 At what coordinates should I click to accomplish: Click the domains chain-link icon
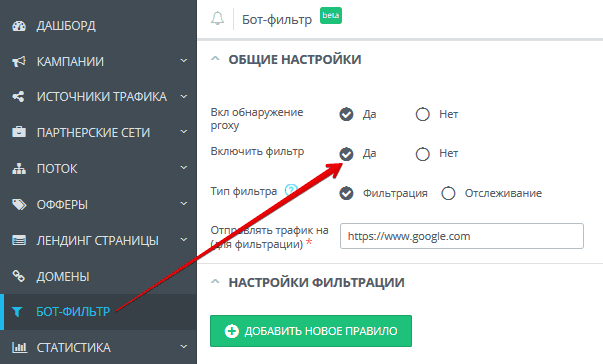(x=18, y=276)
